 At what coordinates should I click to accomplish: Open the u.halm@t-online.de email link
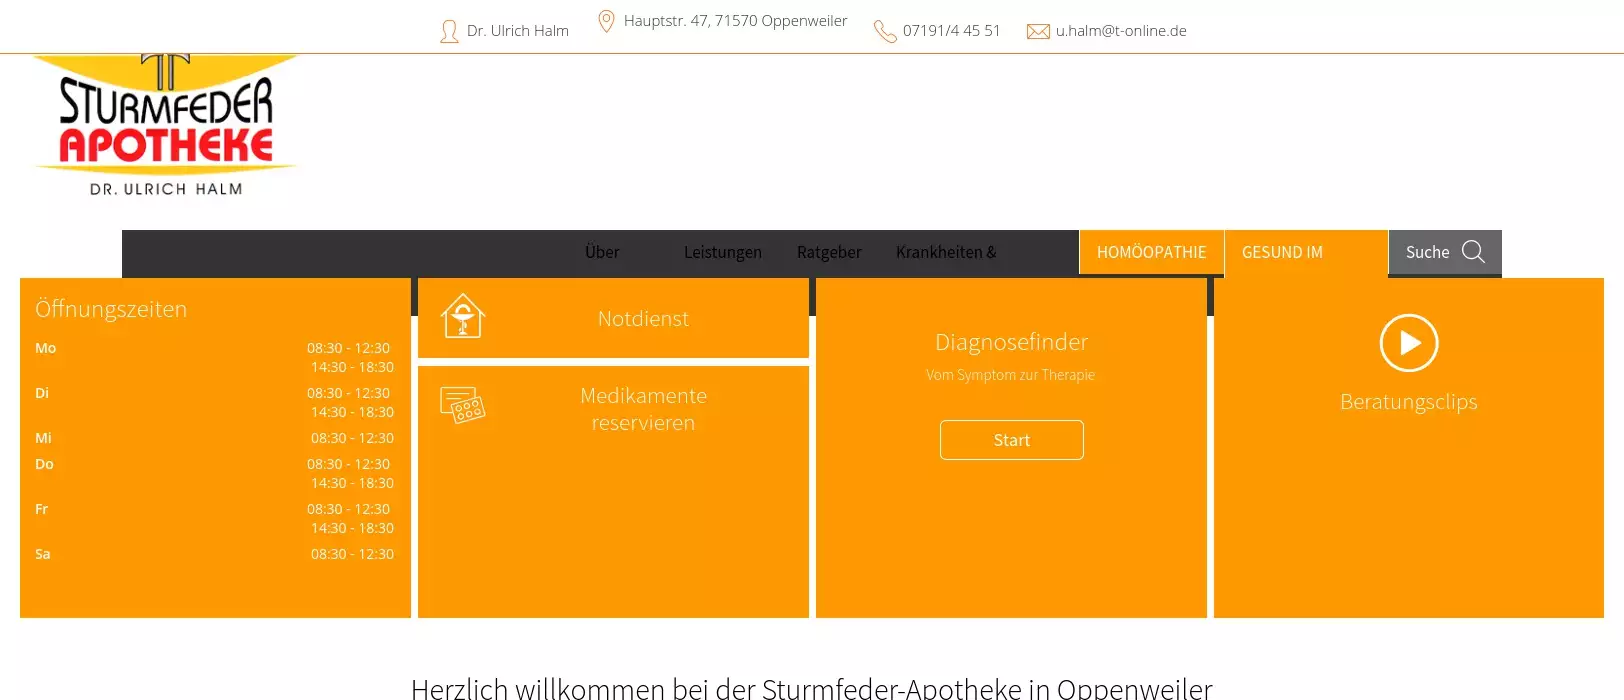click(x=1121, y=31)
